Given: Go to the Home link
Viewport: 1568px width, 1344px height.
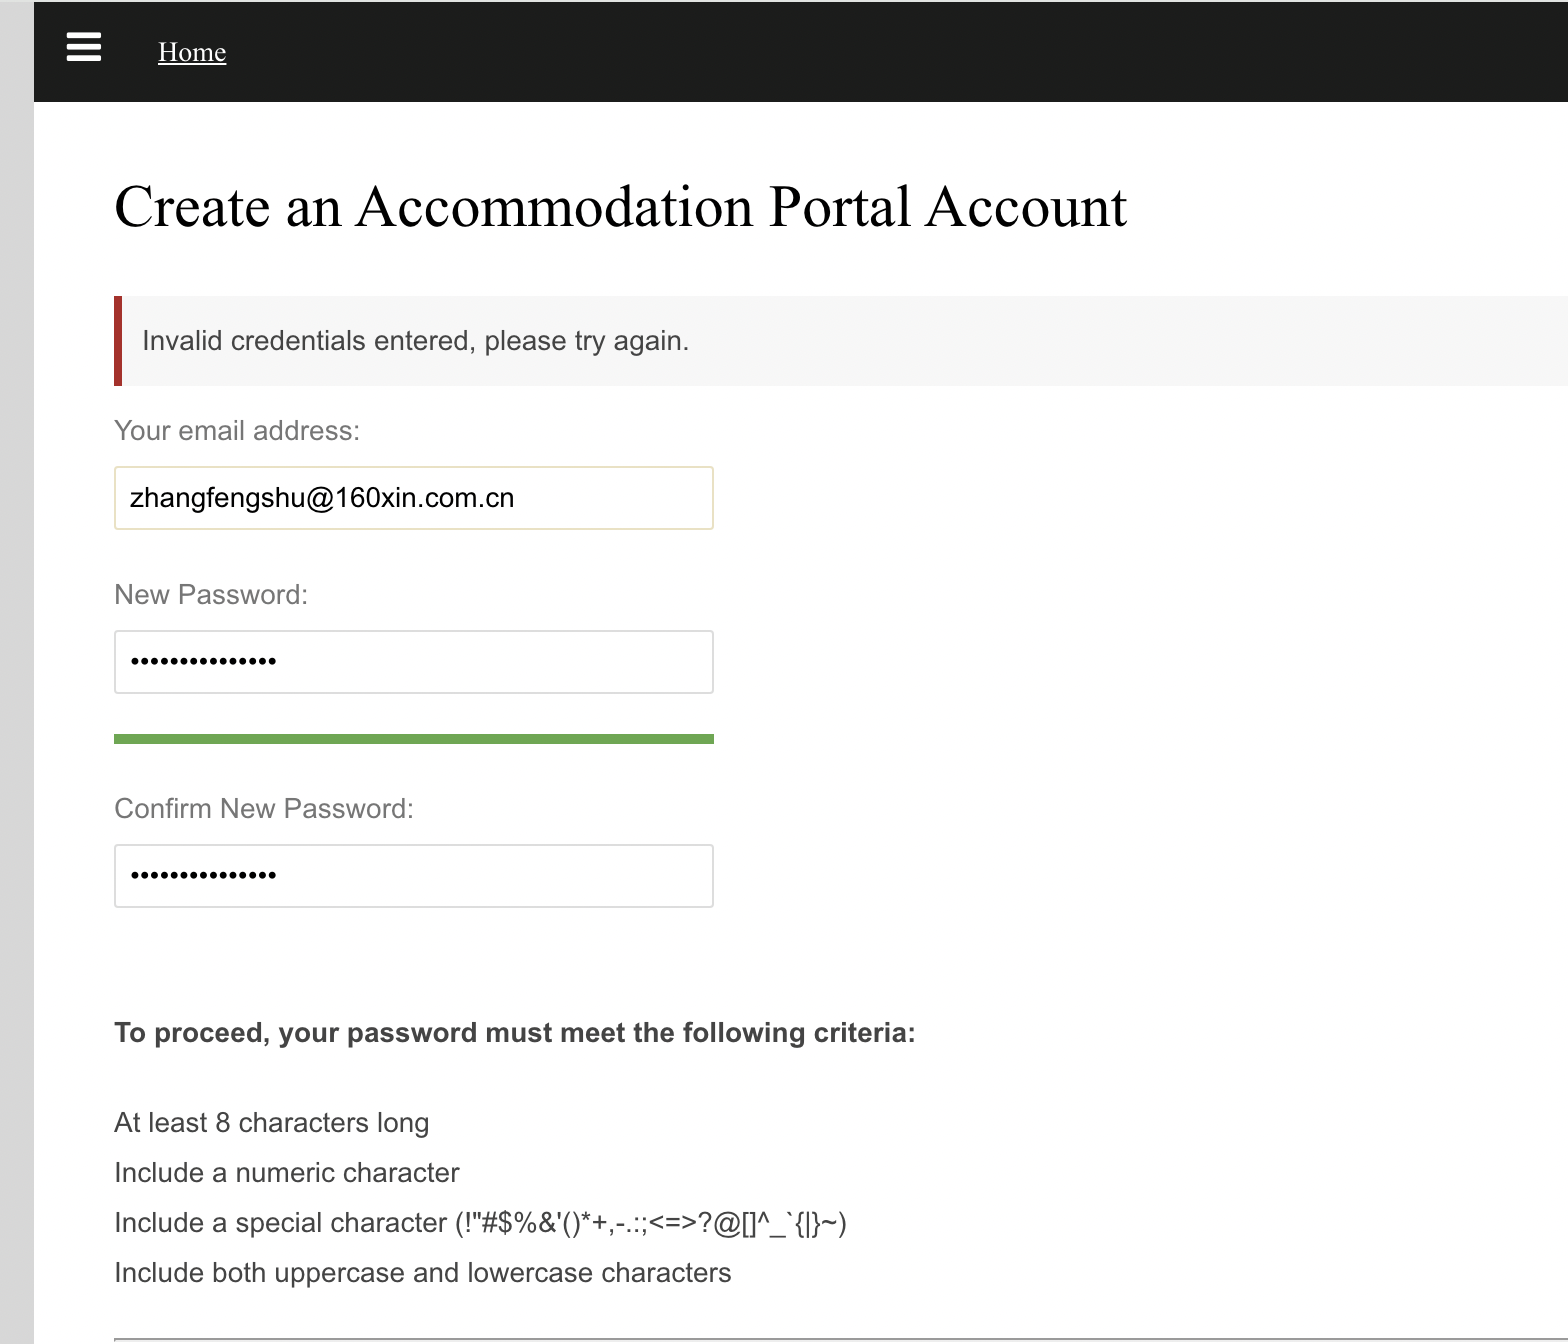Looking at the screenshot, I should pos(192,52).
